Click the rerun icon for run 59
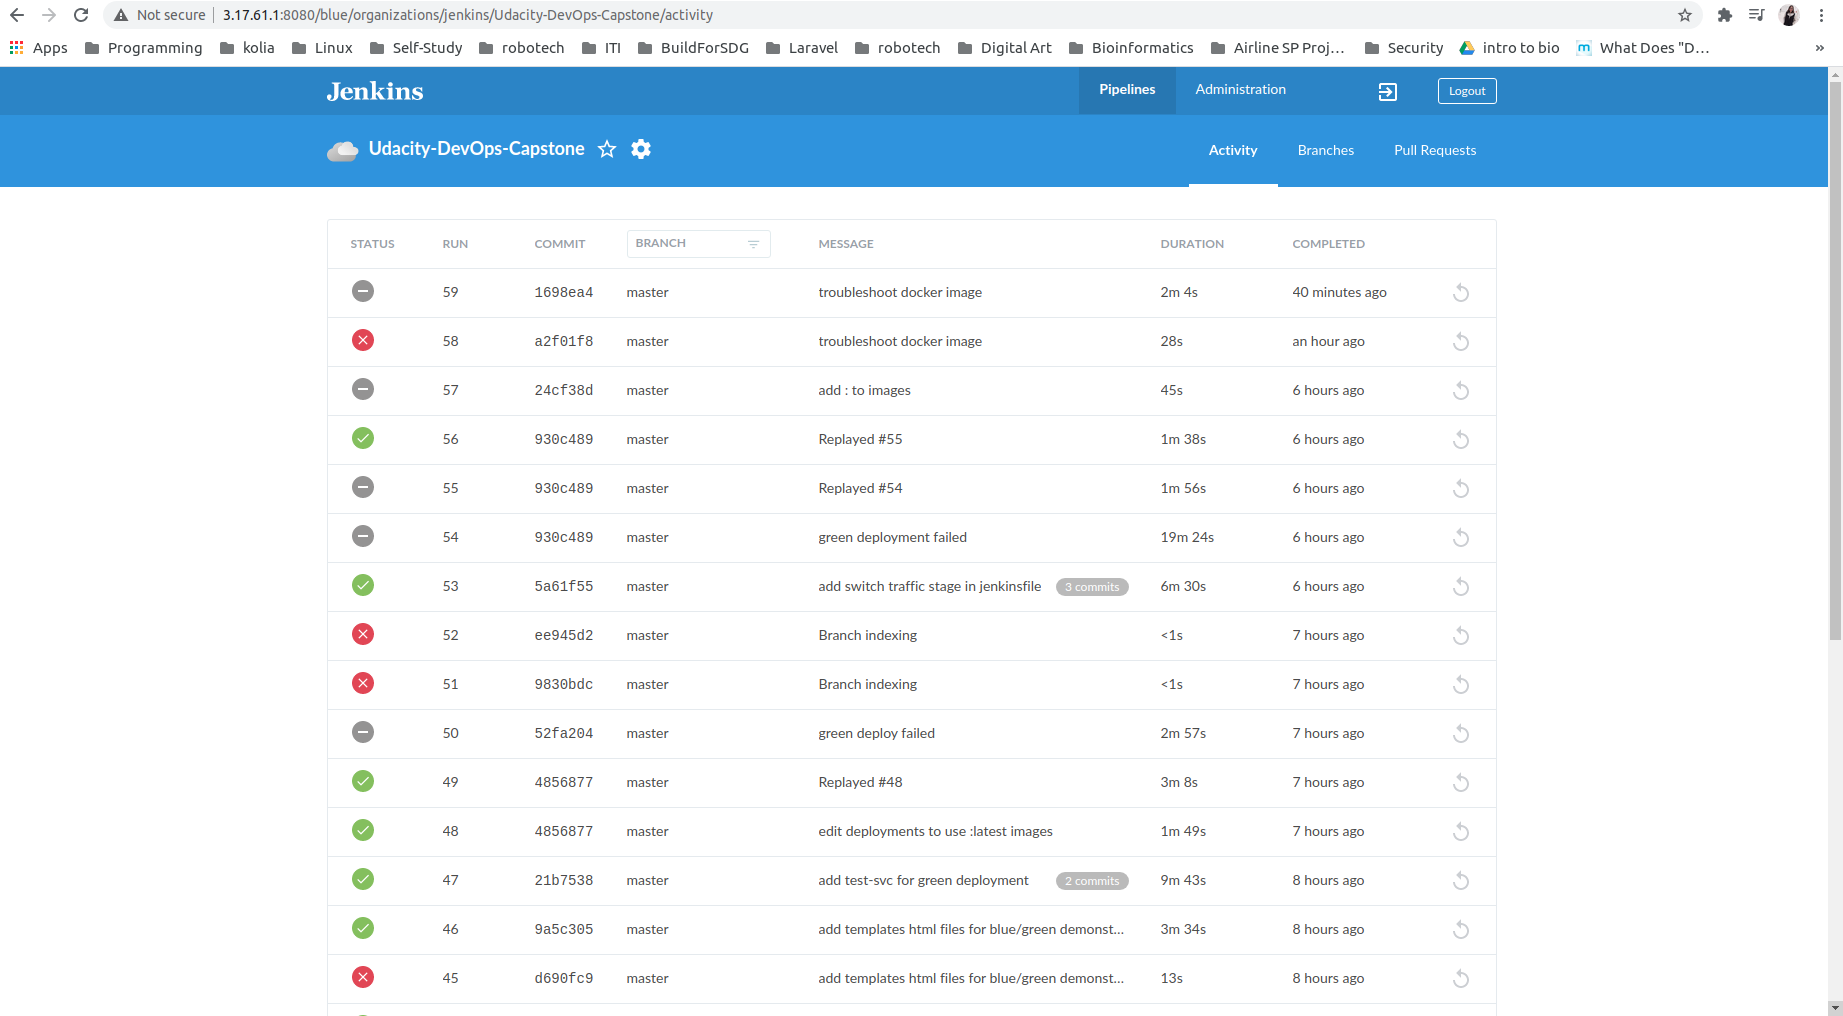 click(1461, 293)
